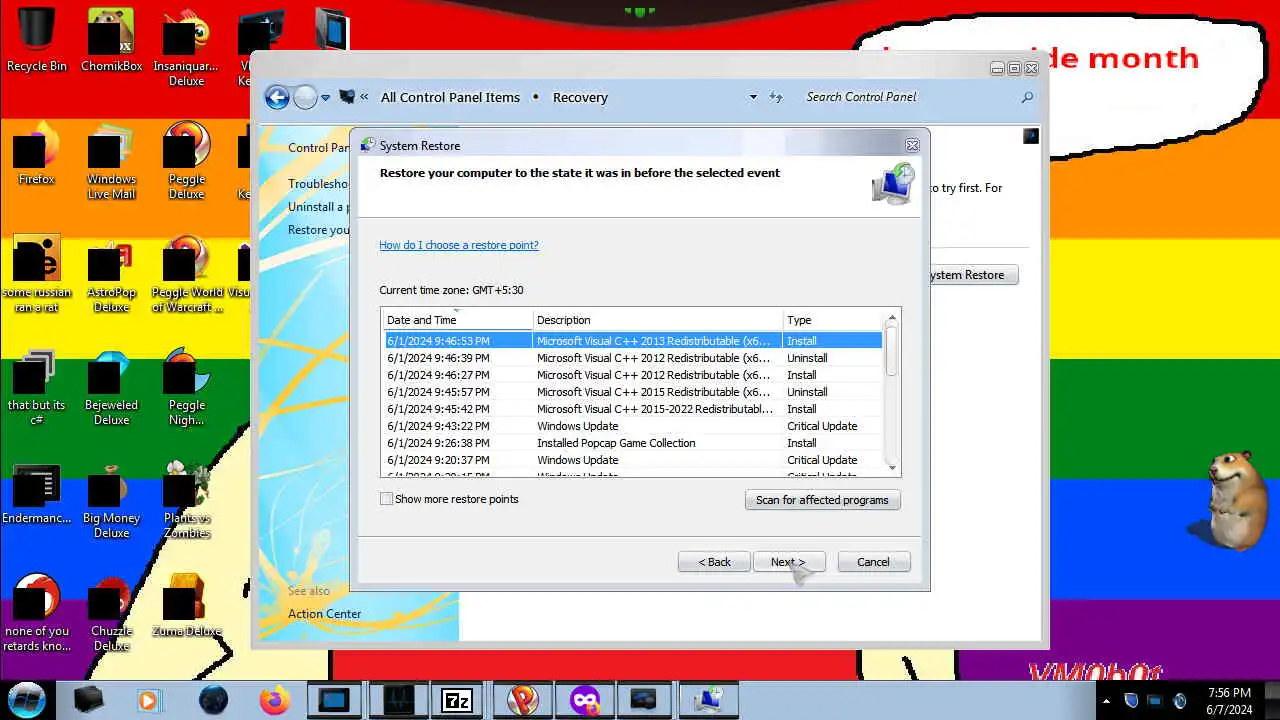Select the 6/1/2024 9:46:27 PM restore point
1280x720 pixels.
click(x=633, y=375)
